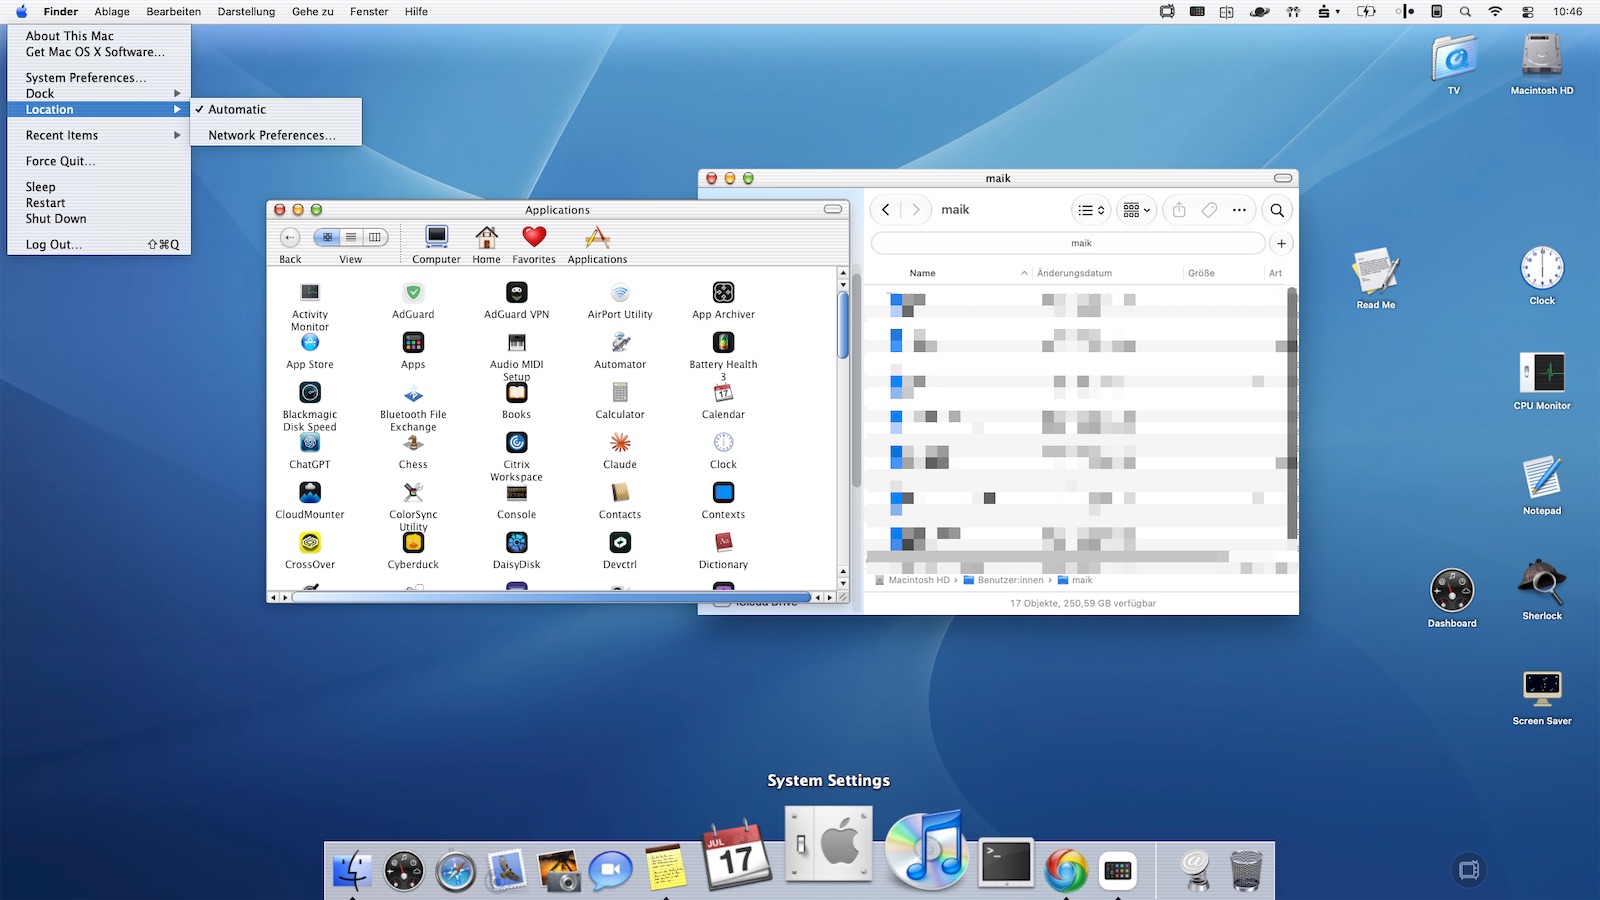Open Terminal from the Dock
The height and width of the screenshot is (900, 1600).
(1006, 862)
